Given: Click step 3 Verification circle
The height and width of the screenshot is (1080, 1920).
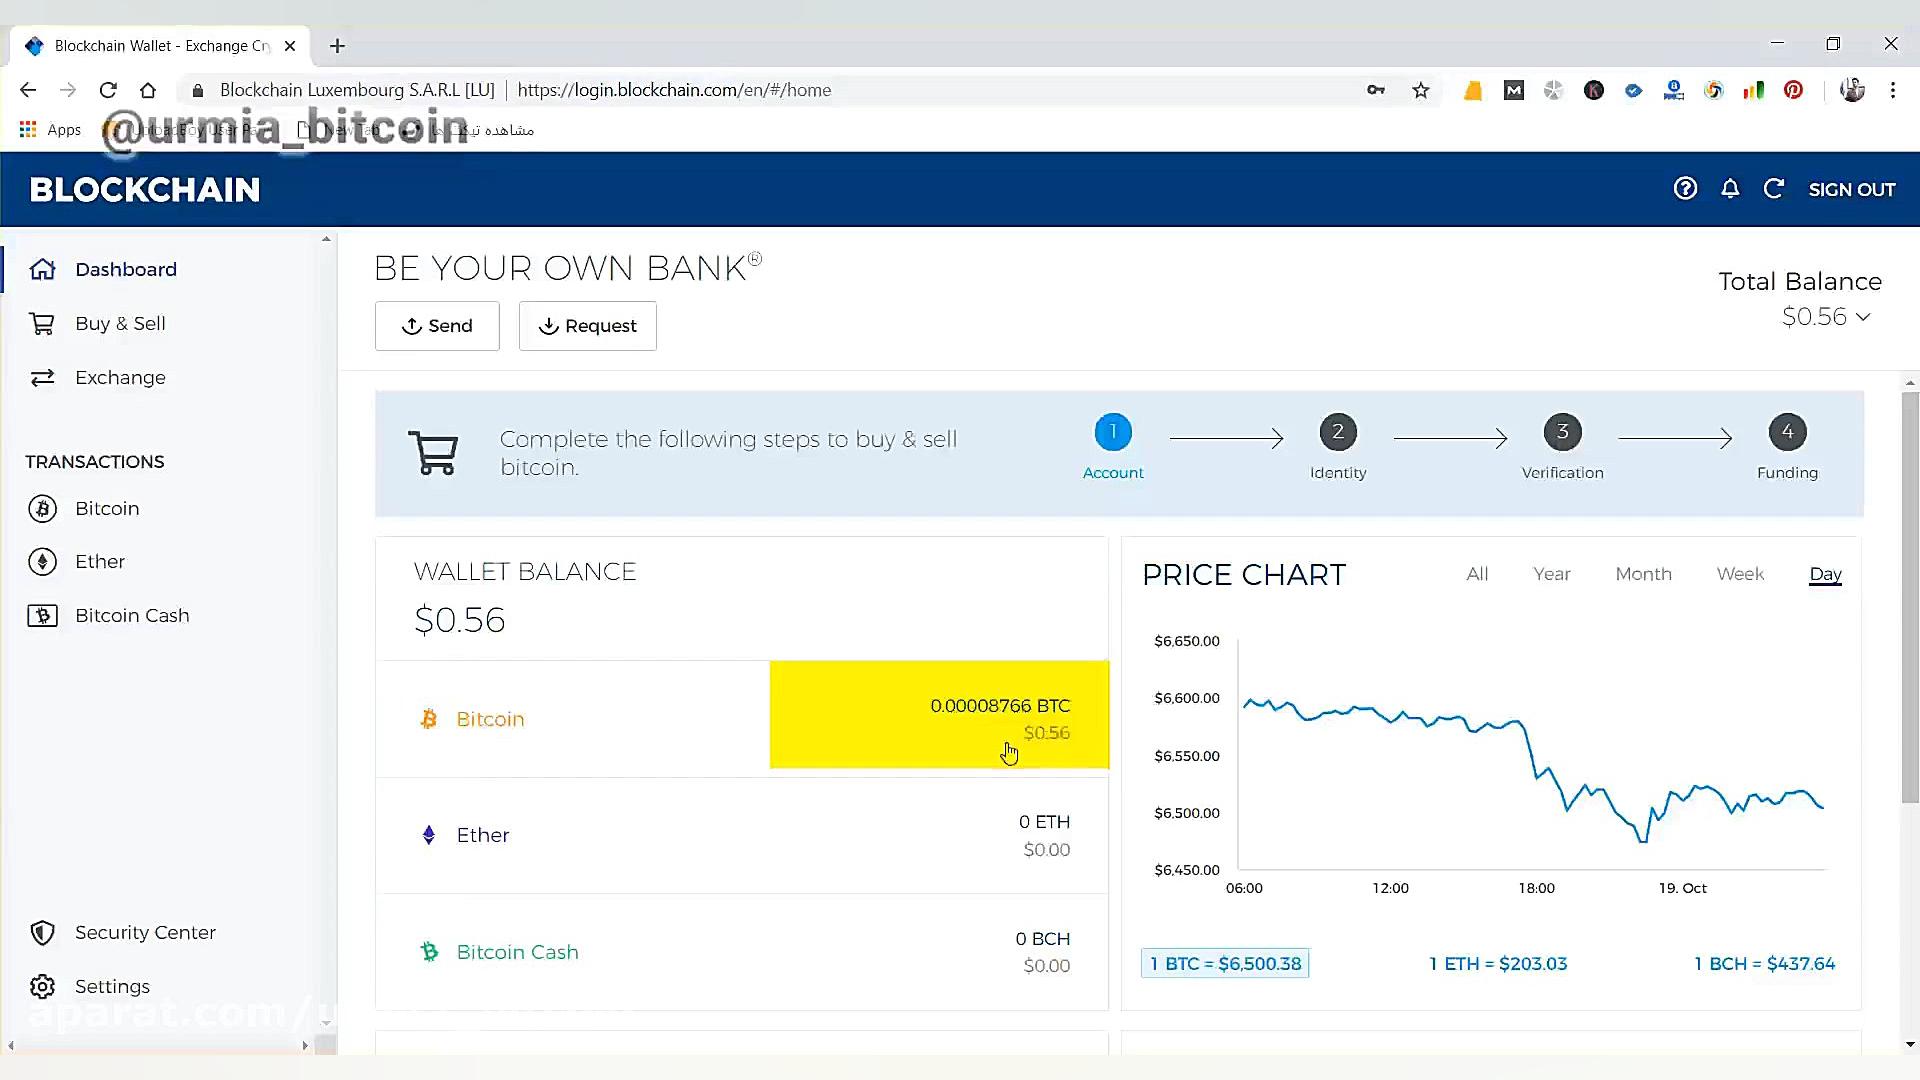Looking at the screenshot, I should 1563,432.
